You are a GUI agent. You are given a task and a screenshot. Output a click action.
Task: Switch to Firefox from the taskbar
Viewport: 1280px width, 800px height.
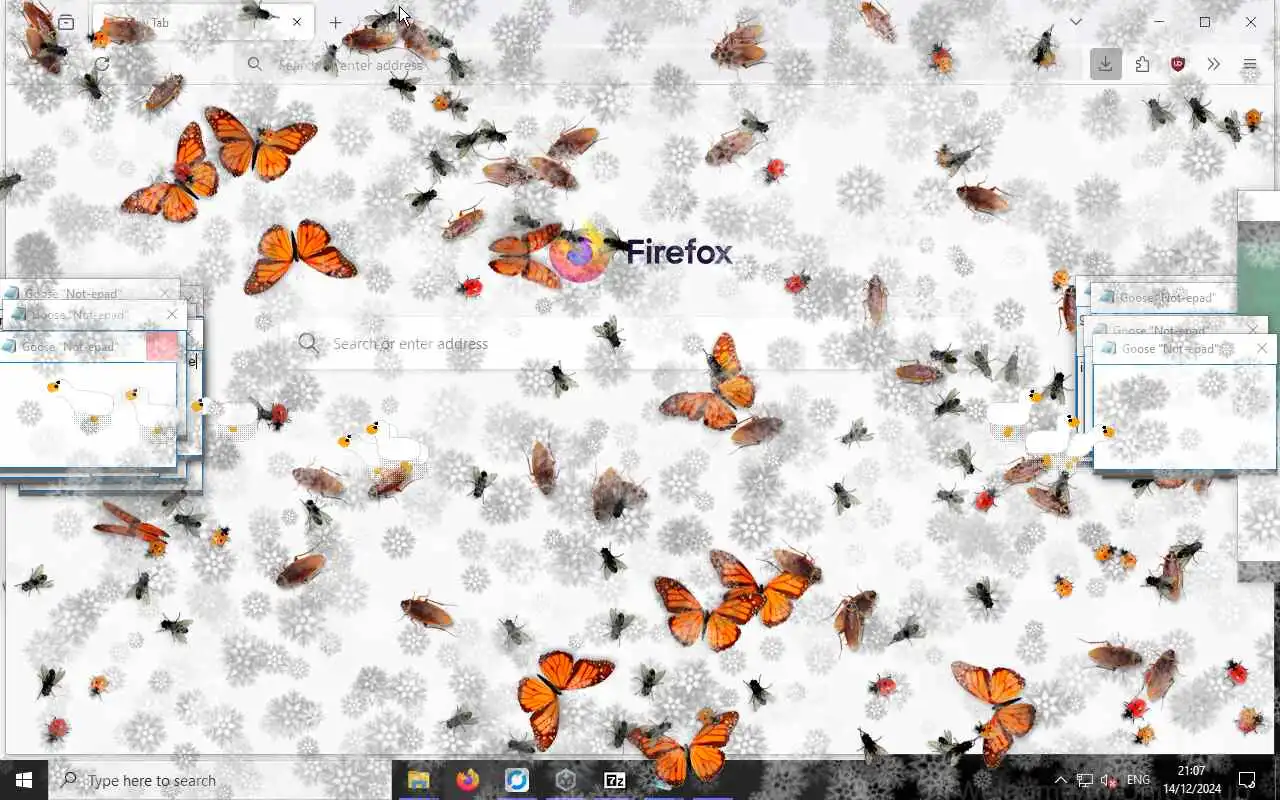pos(468,780)
